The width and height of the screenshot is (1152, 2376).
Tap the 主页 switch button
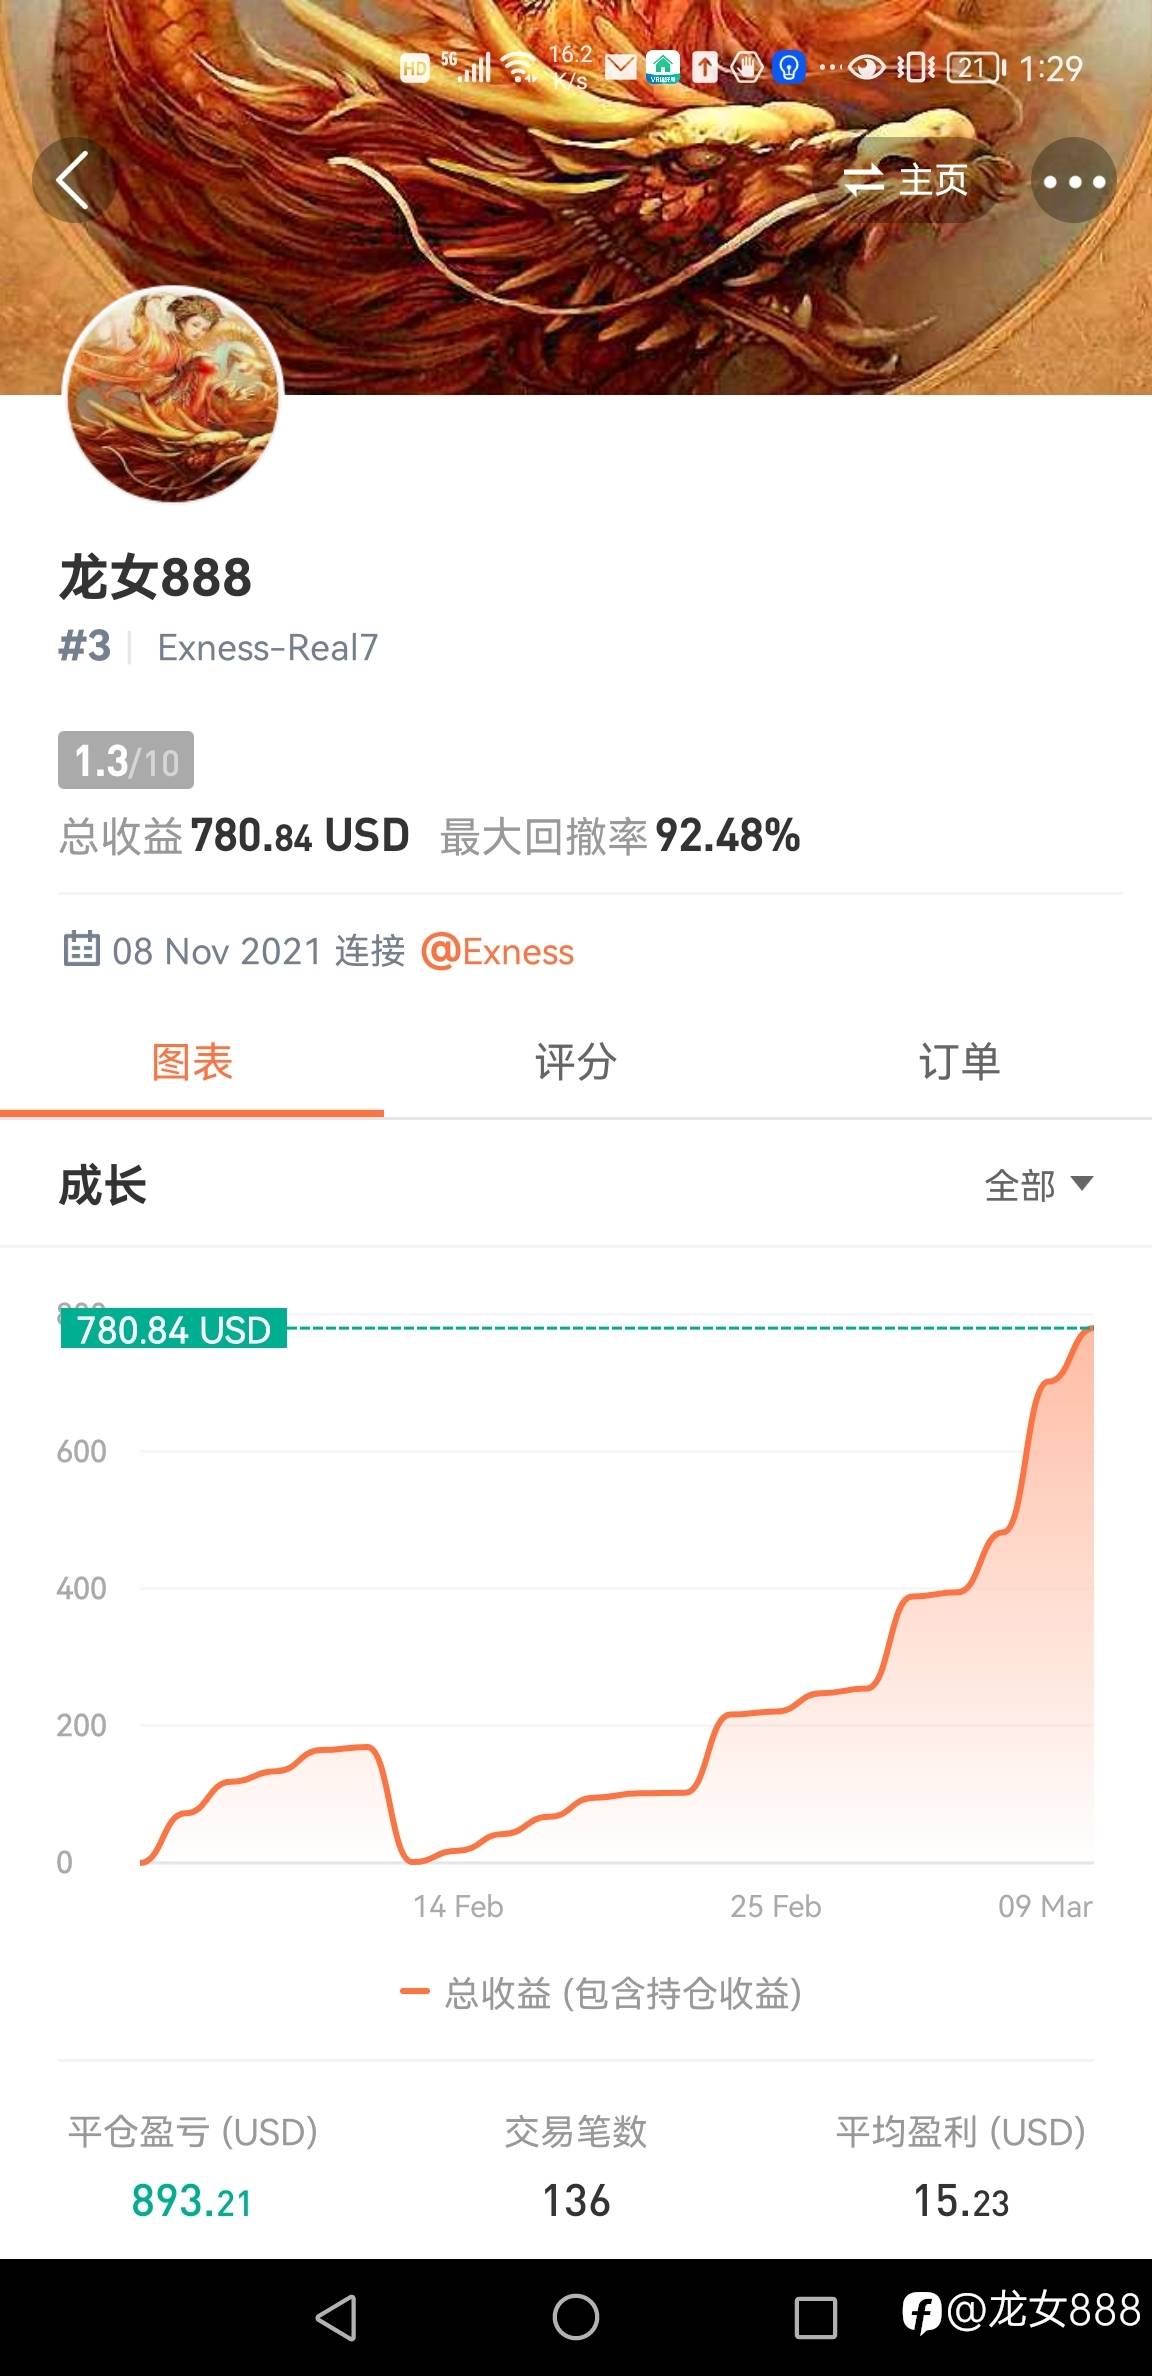(906, 180)
